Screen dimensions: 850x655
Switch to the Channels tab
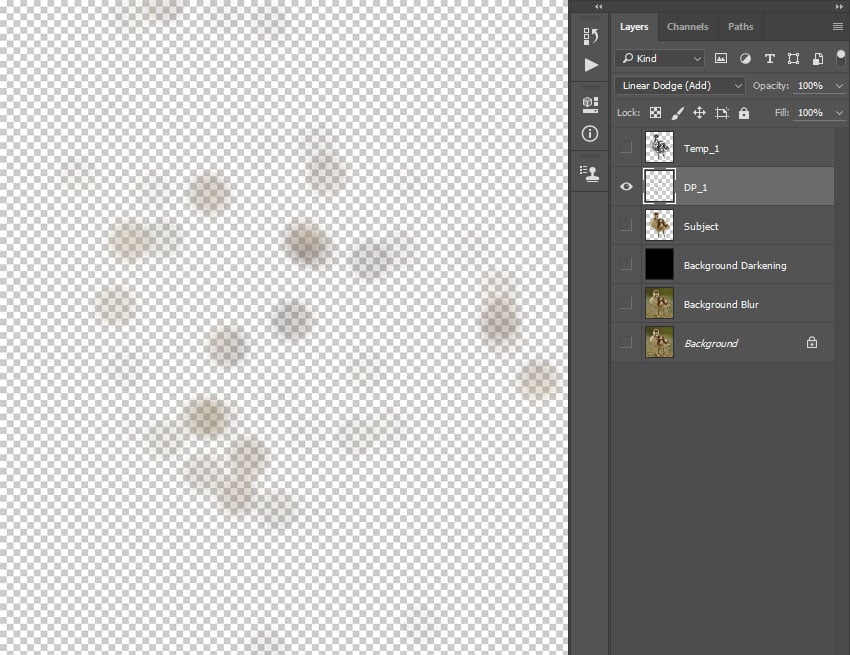688,26
